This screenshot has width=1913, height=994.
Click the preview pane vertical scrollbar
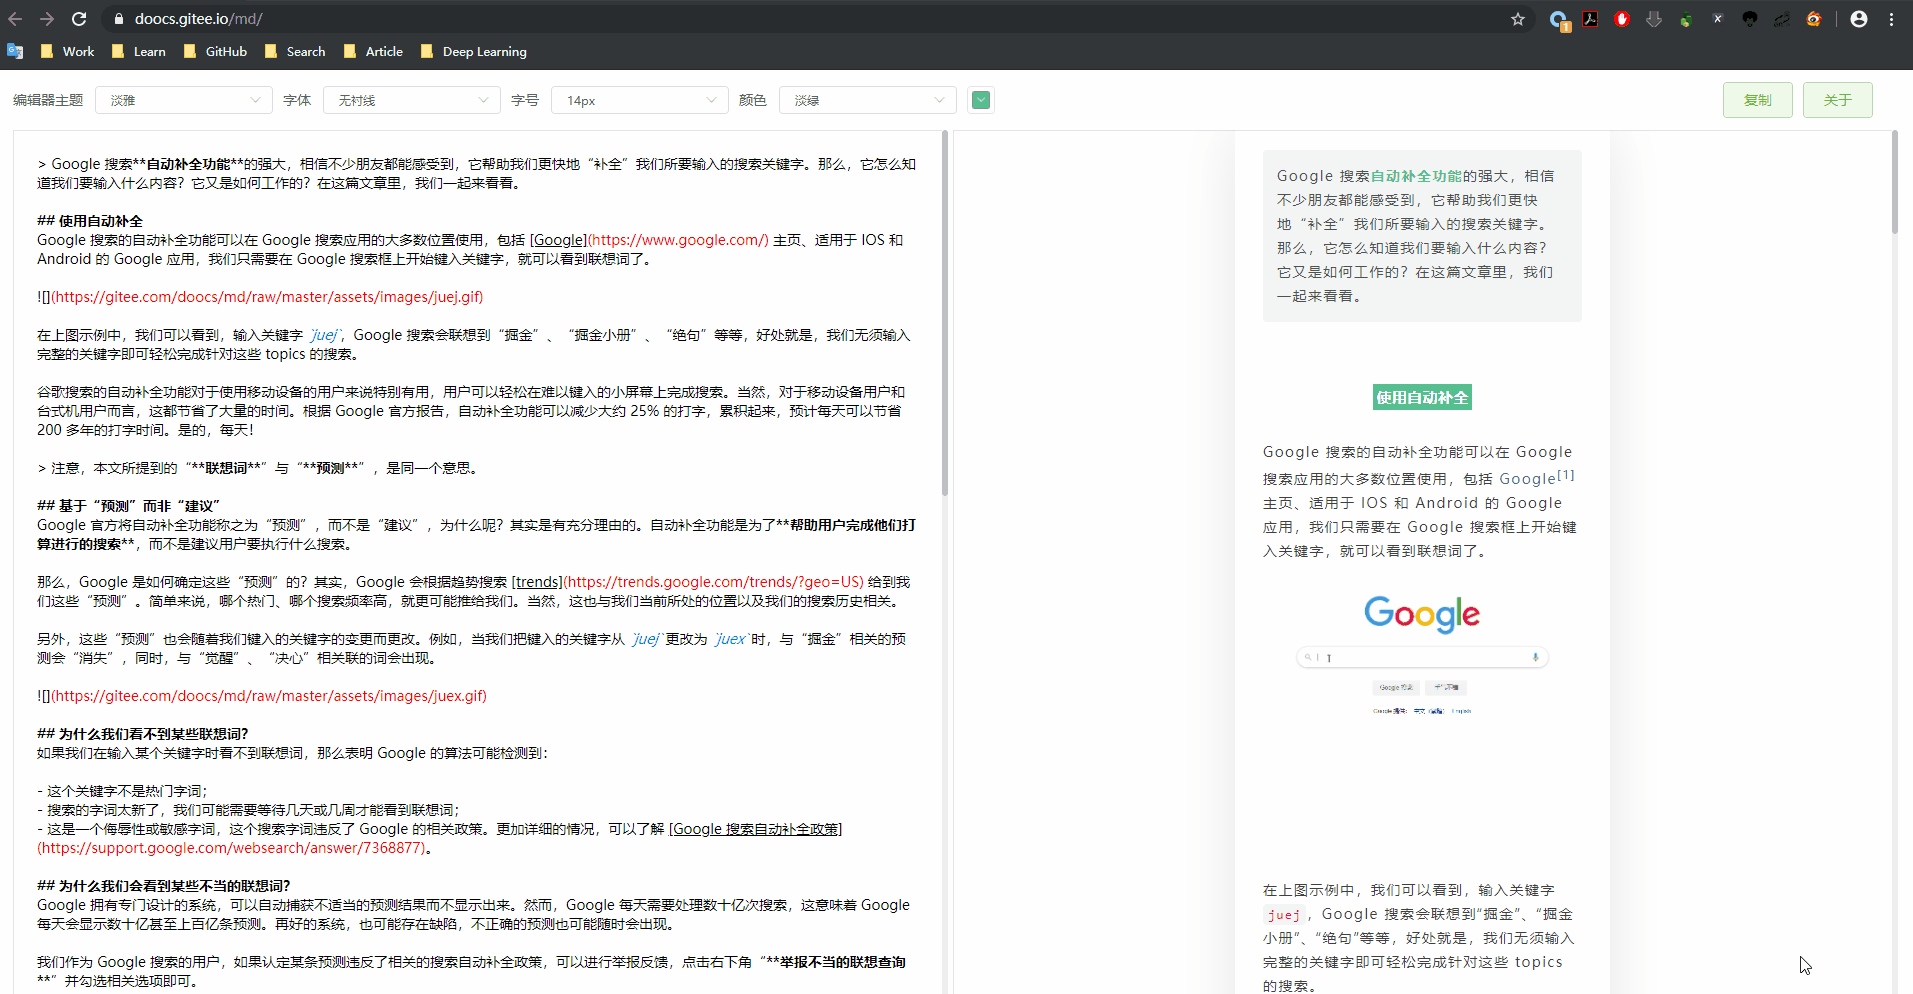[1895, 183]
